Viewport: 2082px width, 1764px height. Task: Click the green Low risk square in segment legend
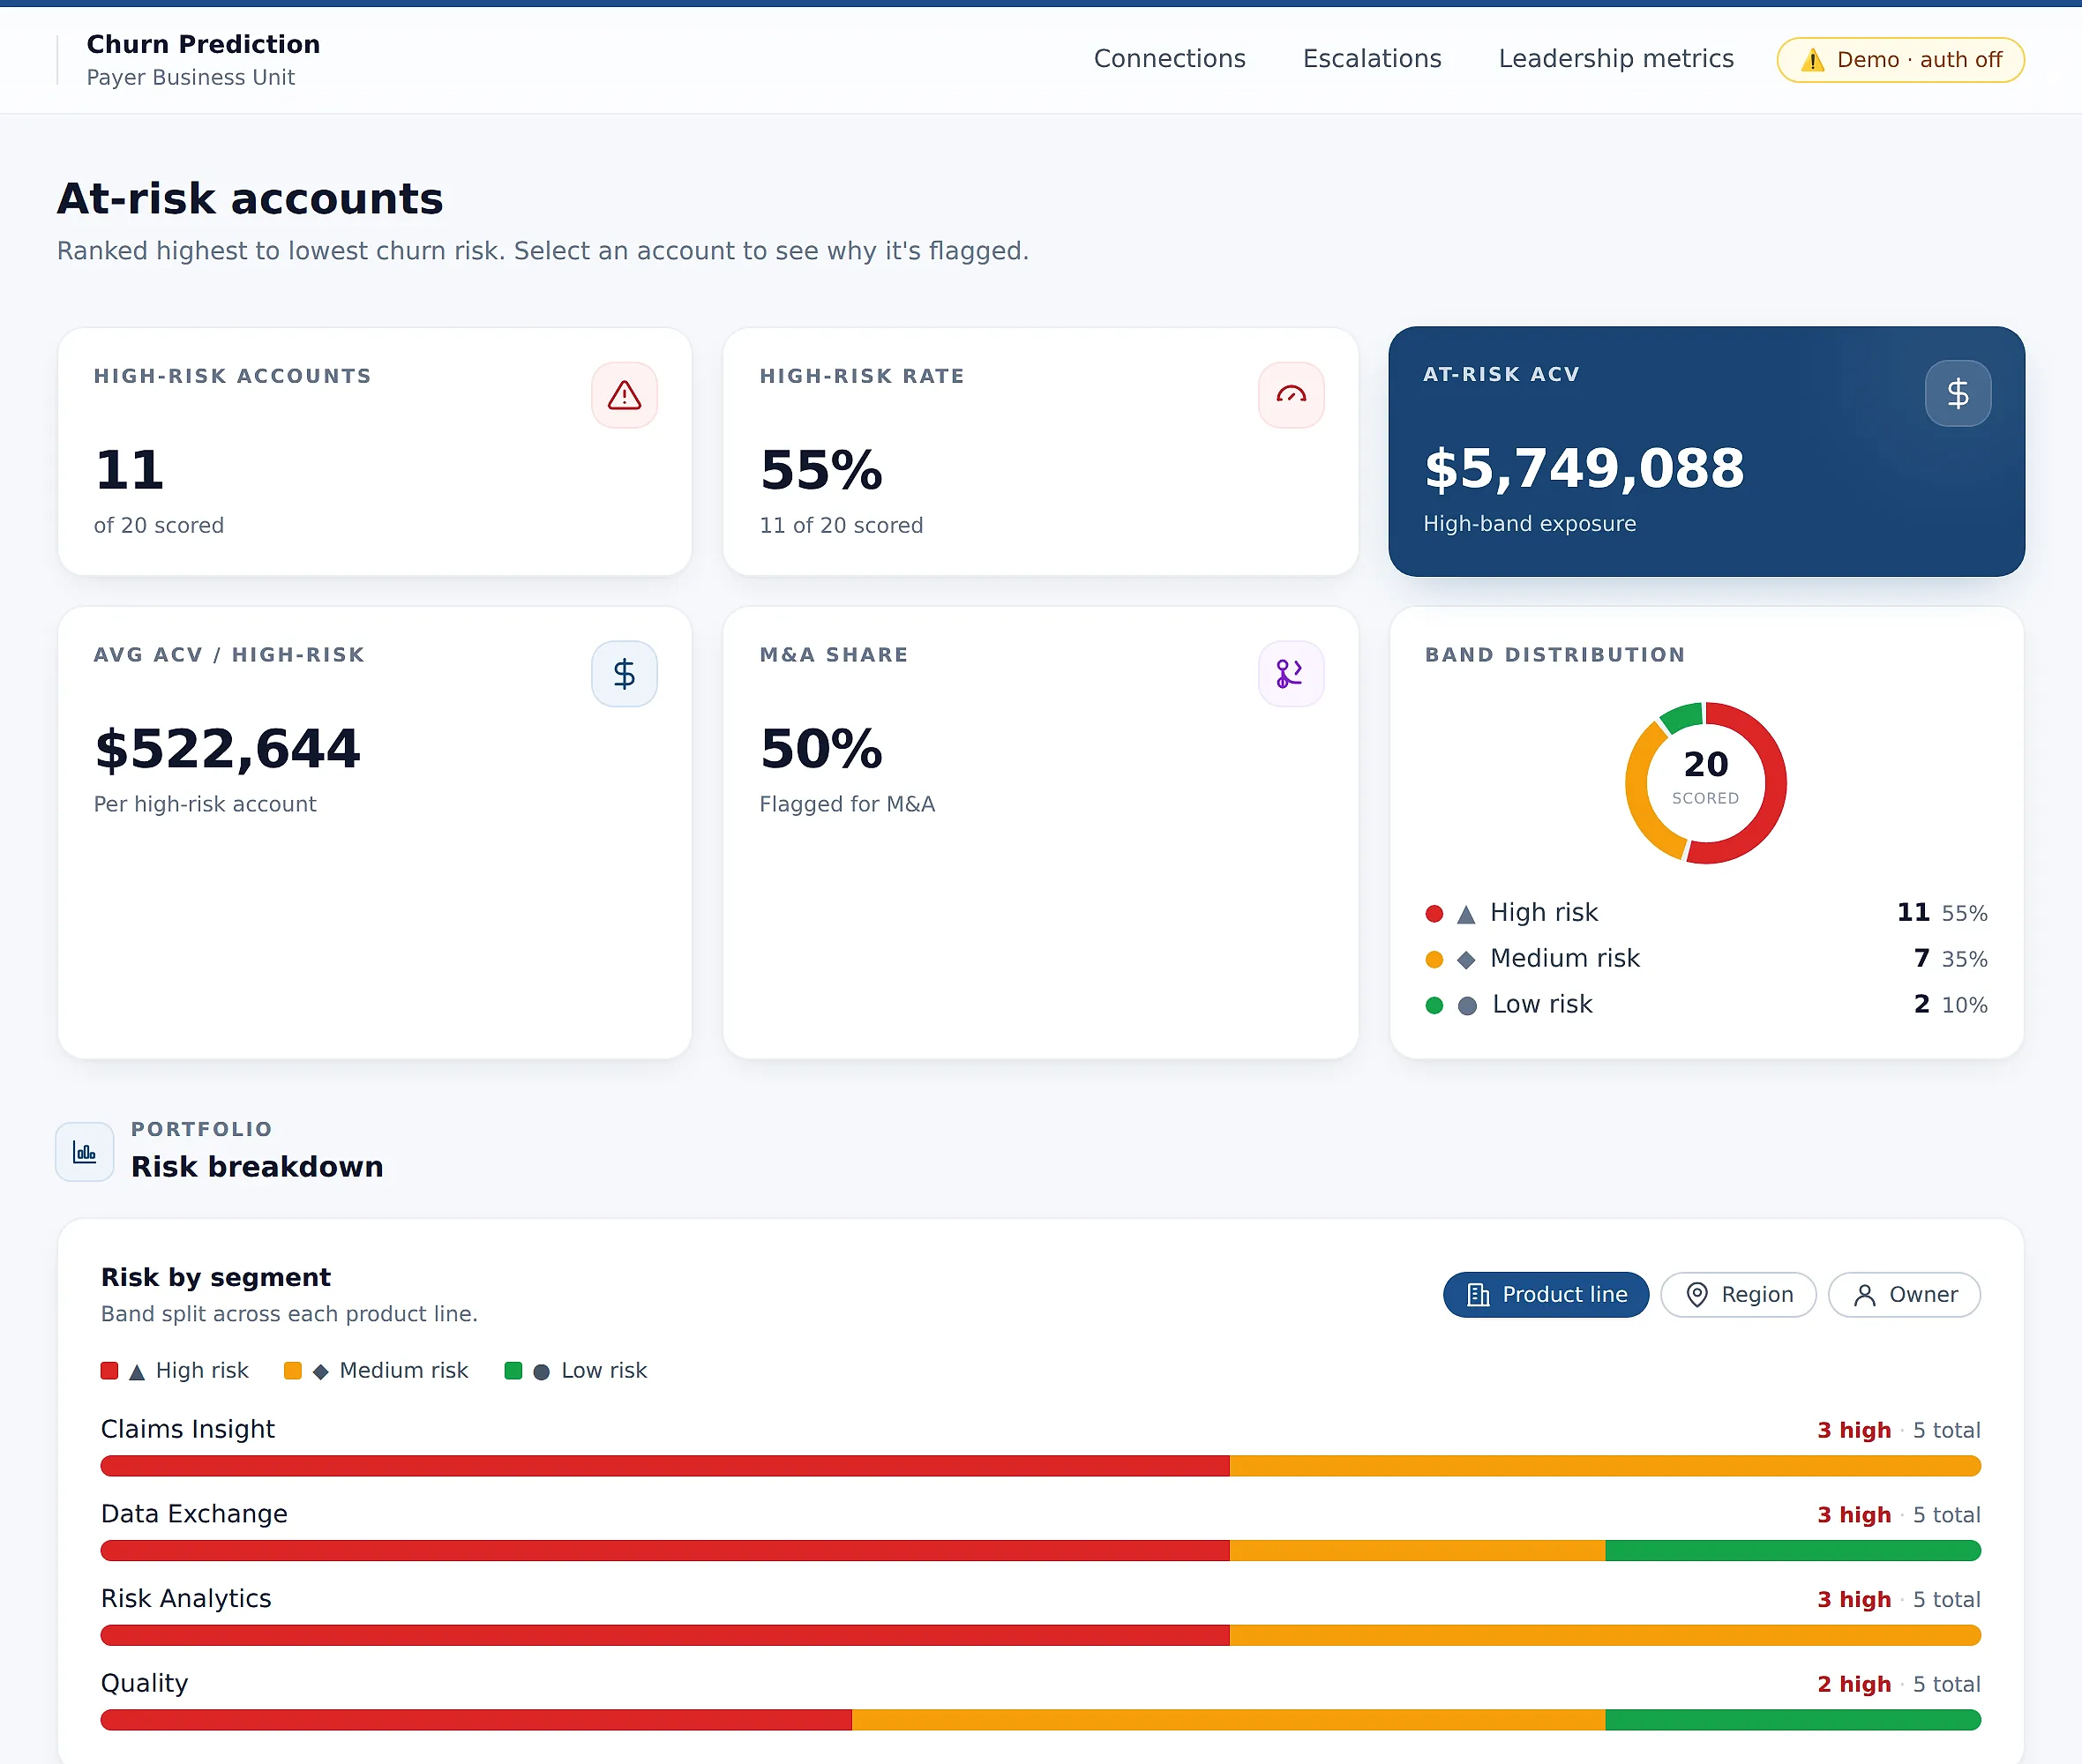point(513,1371)
